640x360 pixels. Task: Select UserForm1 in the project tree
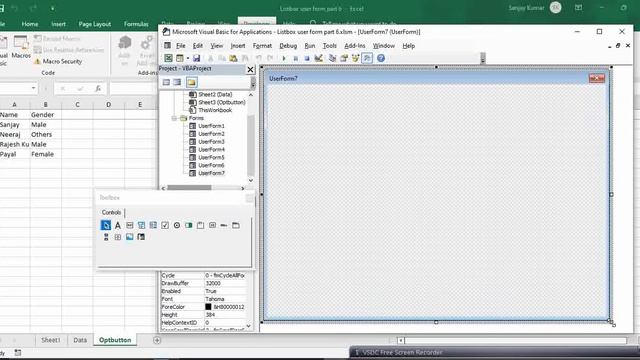[211, 126]
